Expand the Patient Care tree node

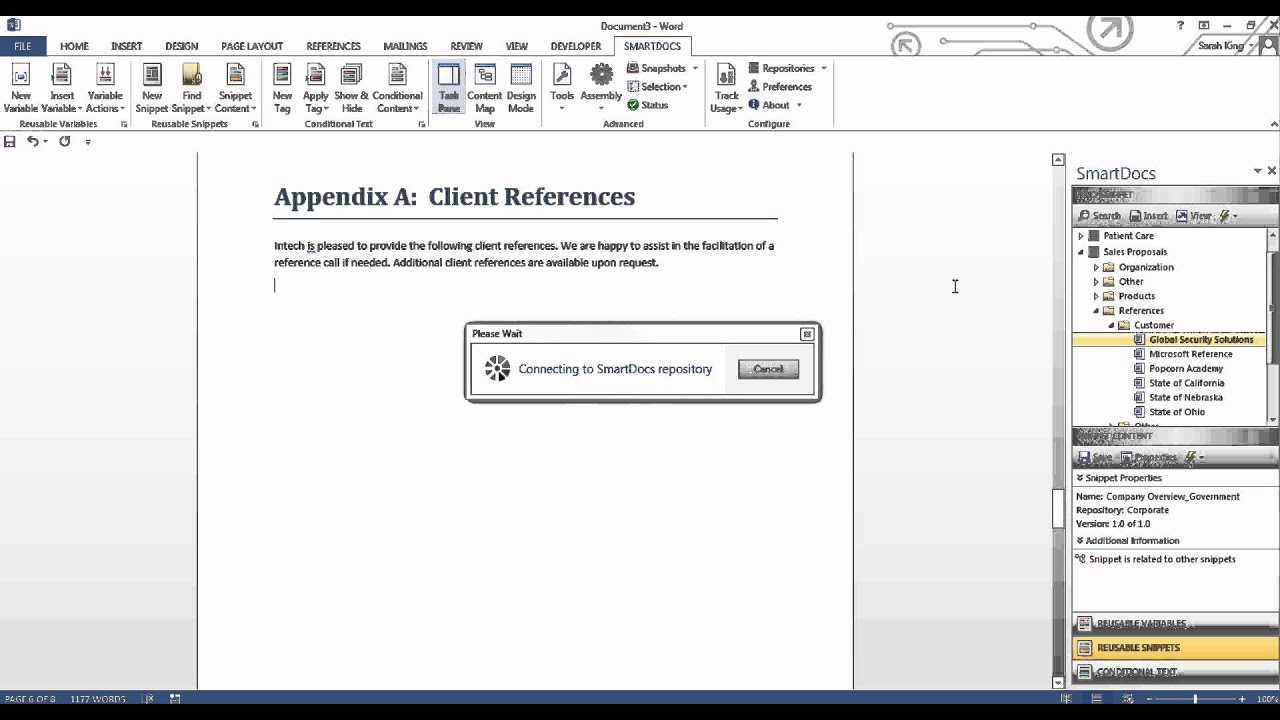[x=1081, y=236]
